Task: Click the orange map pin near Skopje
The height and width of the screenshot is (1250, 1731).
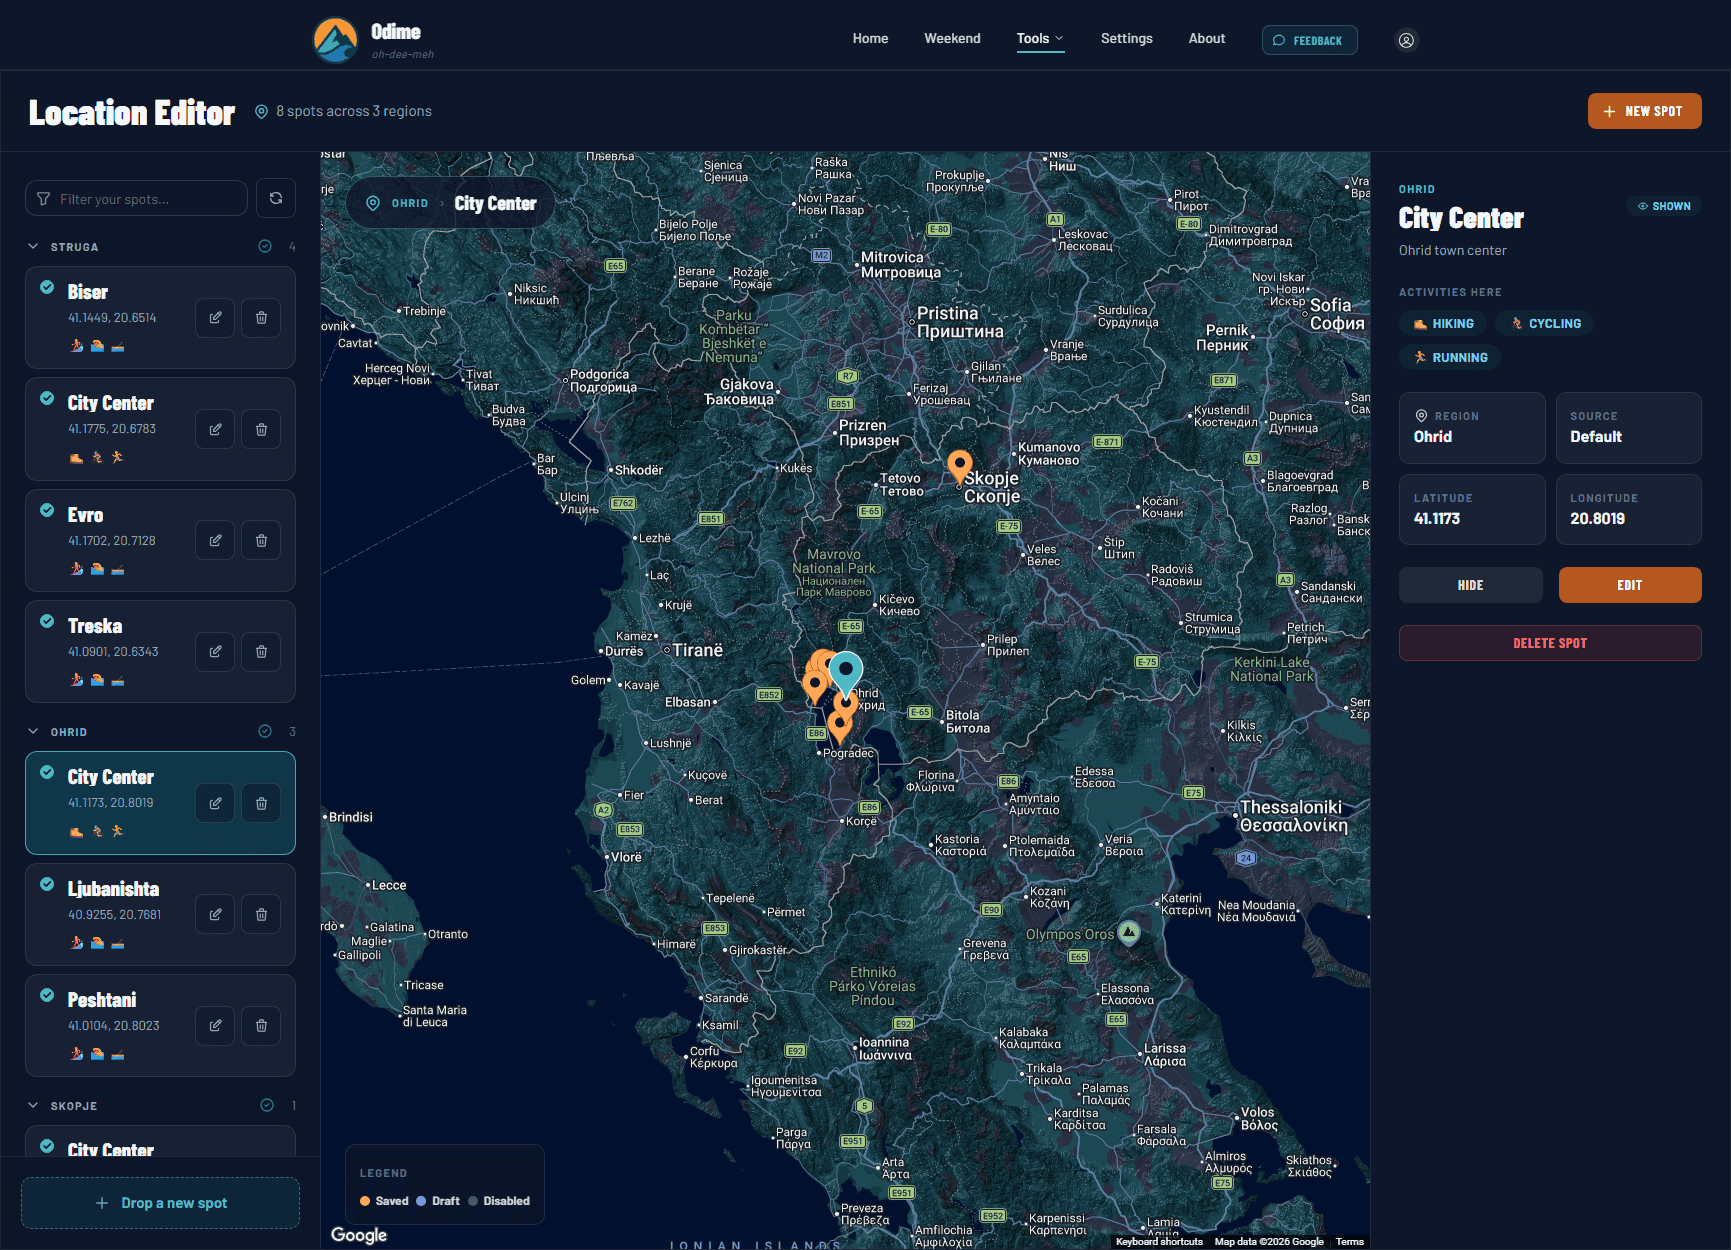Action: [959, 465]
